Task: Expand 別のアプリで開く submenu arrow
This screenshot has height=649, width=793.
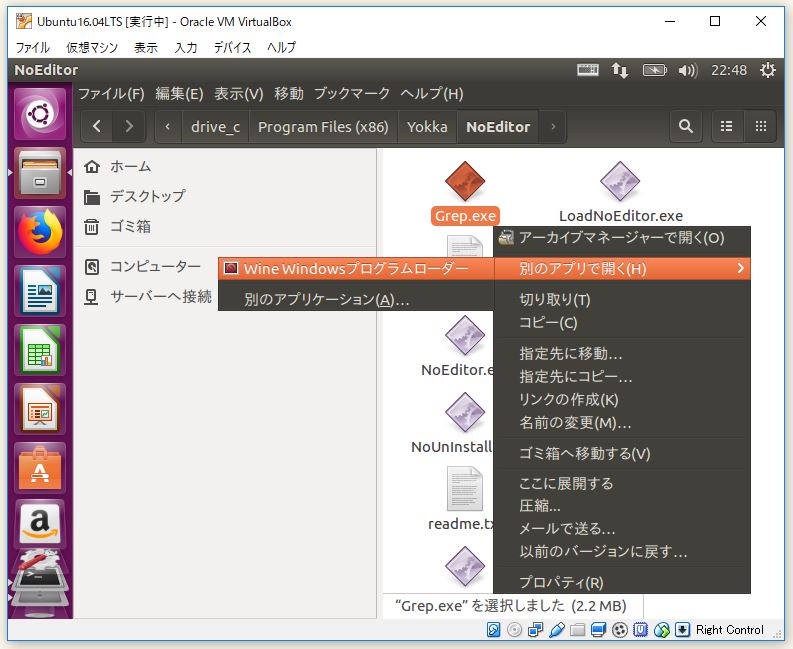Action: coord(740,269)
